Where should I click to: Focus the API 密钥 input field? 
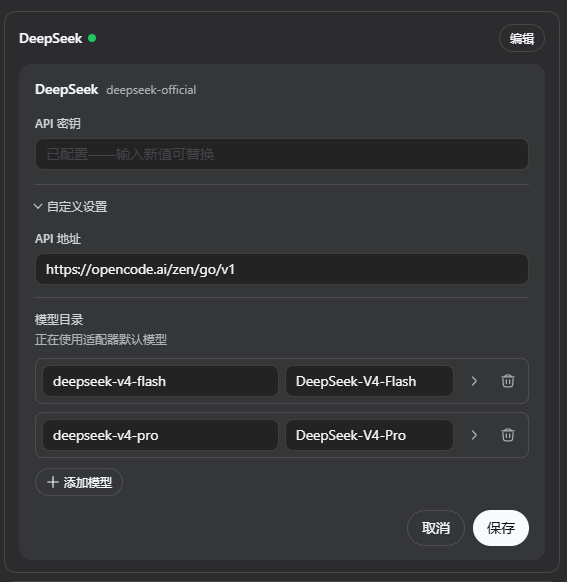tap(282, 154)
